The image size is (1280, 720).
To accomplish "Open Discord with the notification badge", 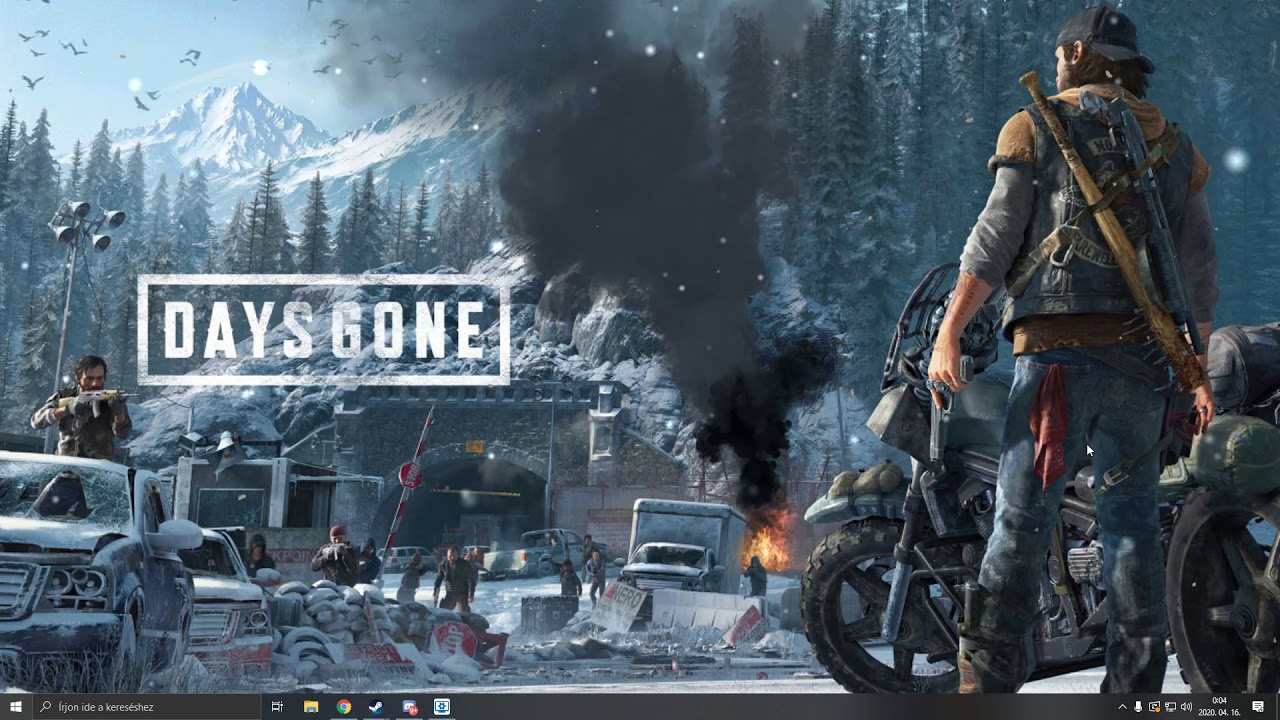I will (409, 707).
